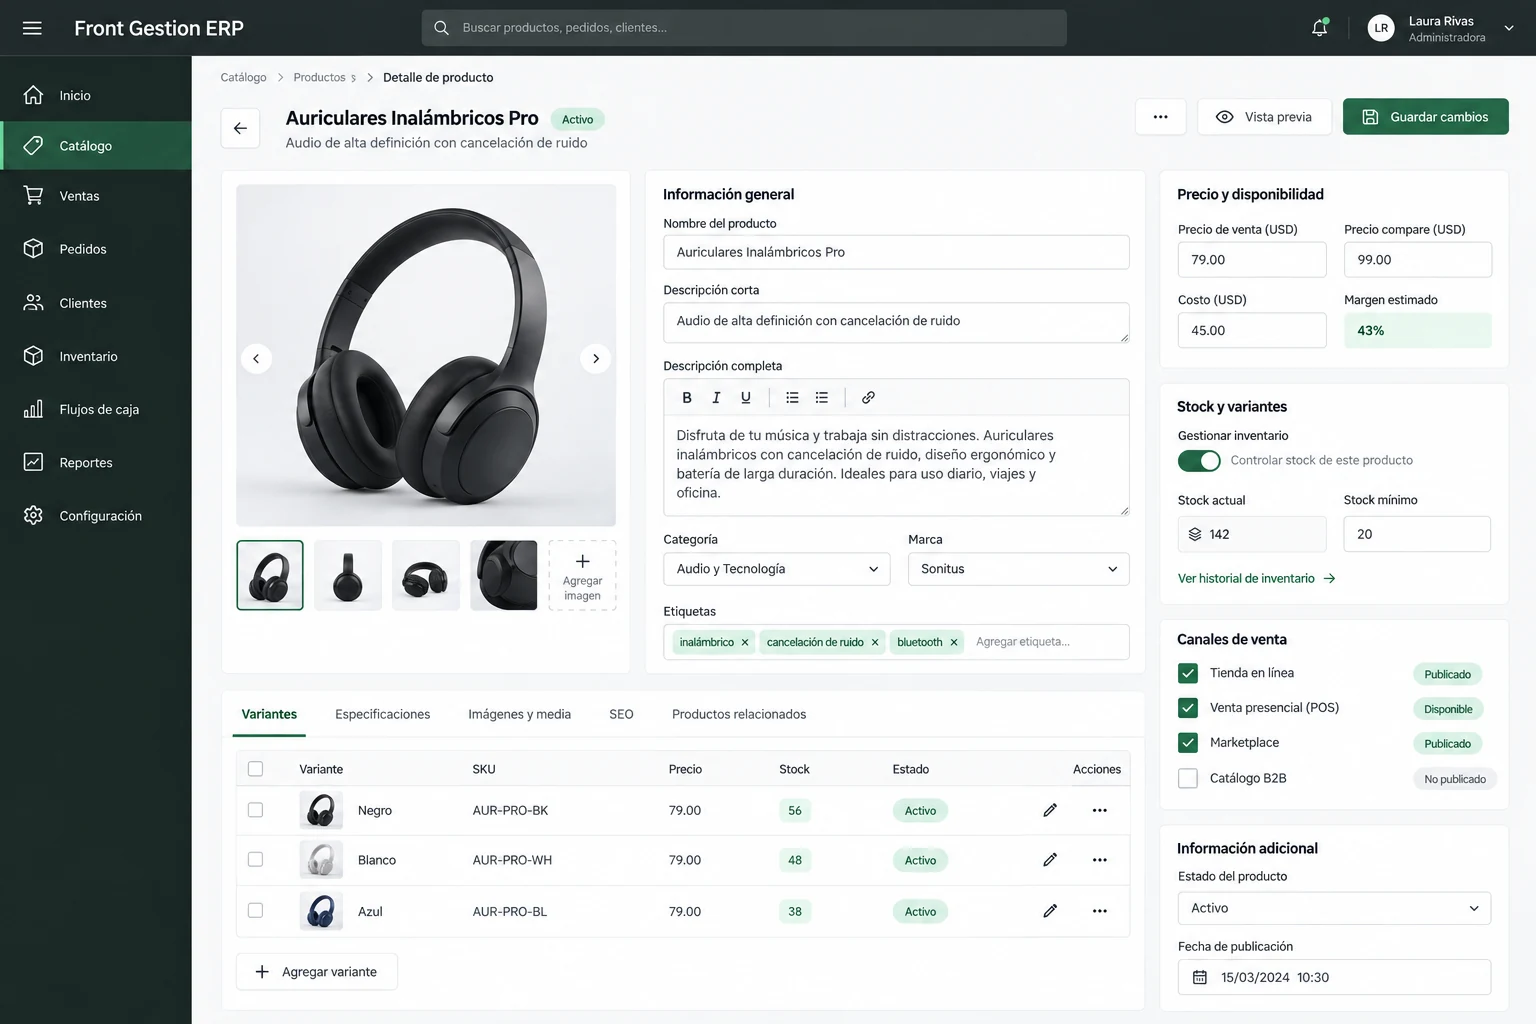1536x1024 pixels.
Task: Open Estado del producto dropdown
Action: point(1334,908)
